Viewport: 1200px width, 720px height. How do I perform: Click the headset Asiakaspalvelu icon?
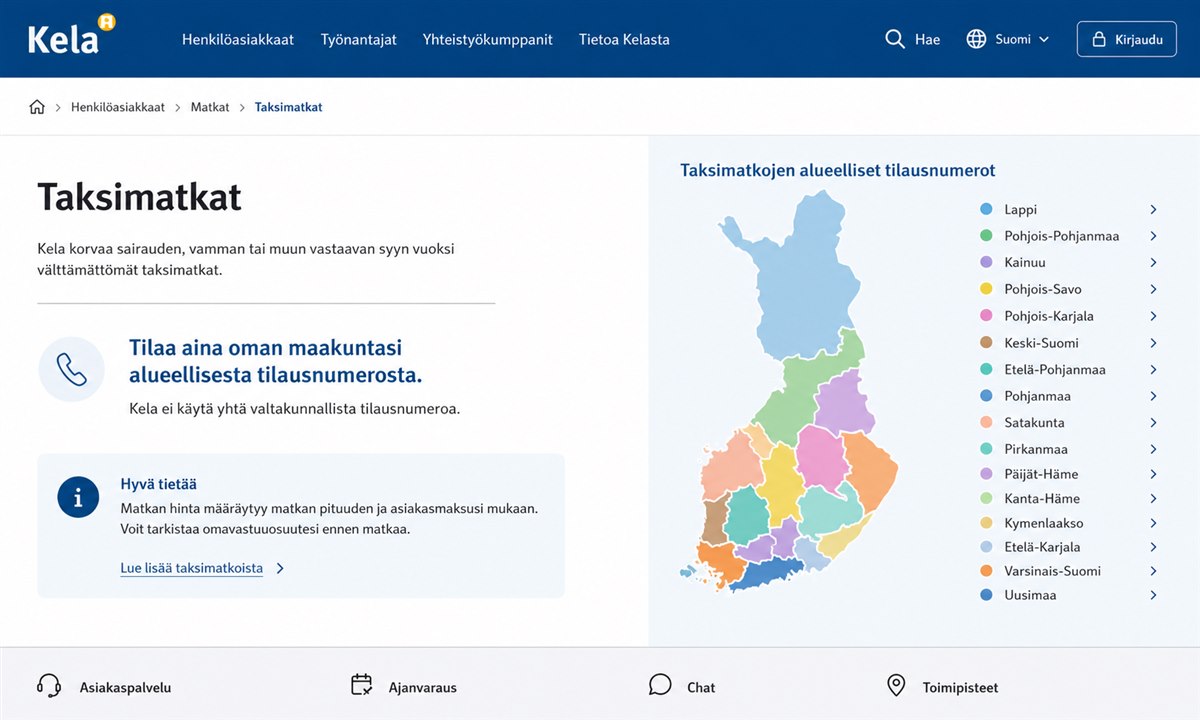coord(48,685)
